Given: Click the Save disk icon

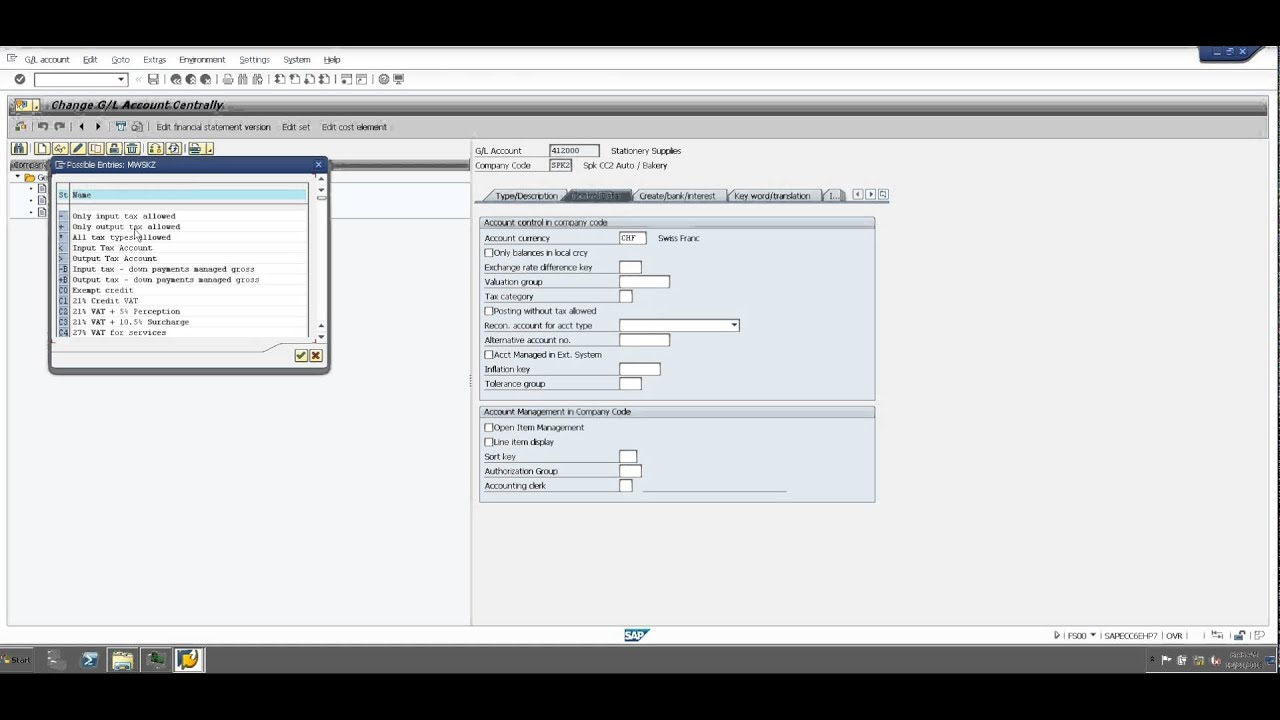Looking at the screenshot, I should point(153,79).
